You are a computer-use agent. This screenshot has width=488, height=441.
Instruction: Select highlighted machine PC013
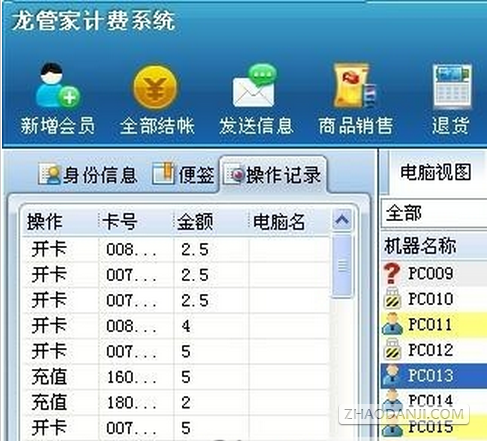[x=434, y=376]
